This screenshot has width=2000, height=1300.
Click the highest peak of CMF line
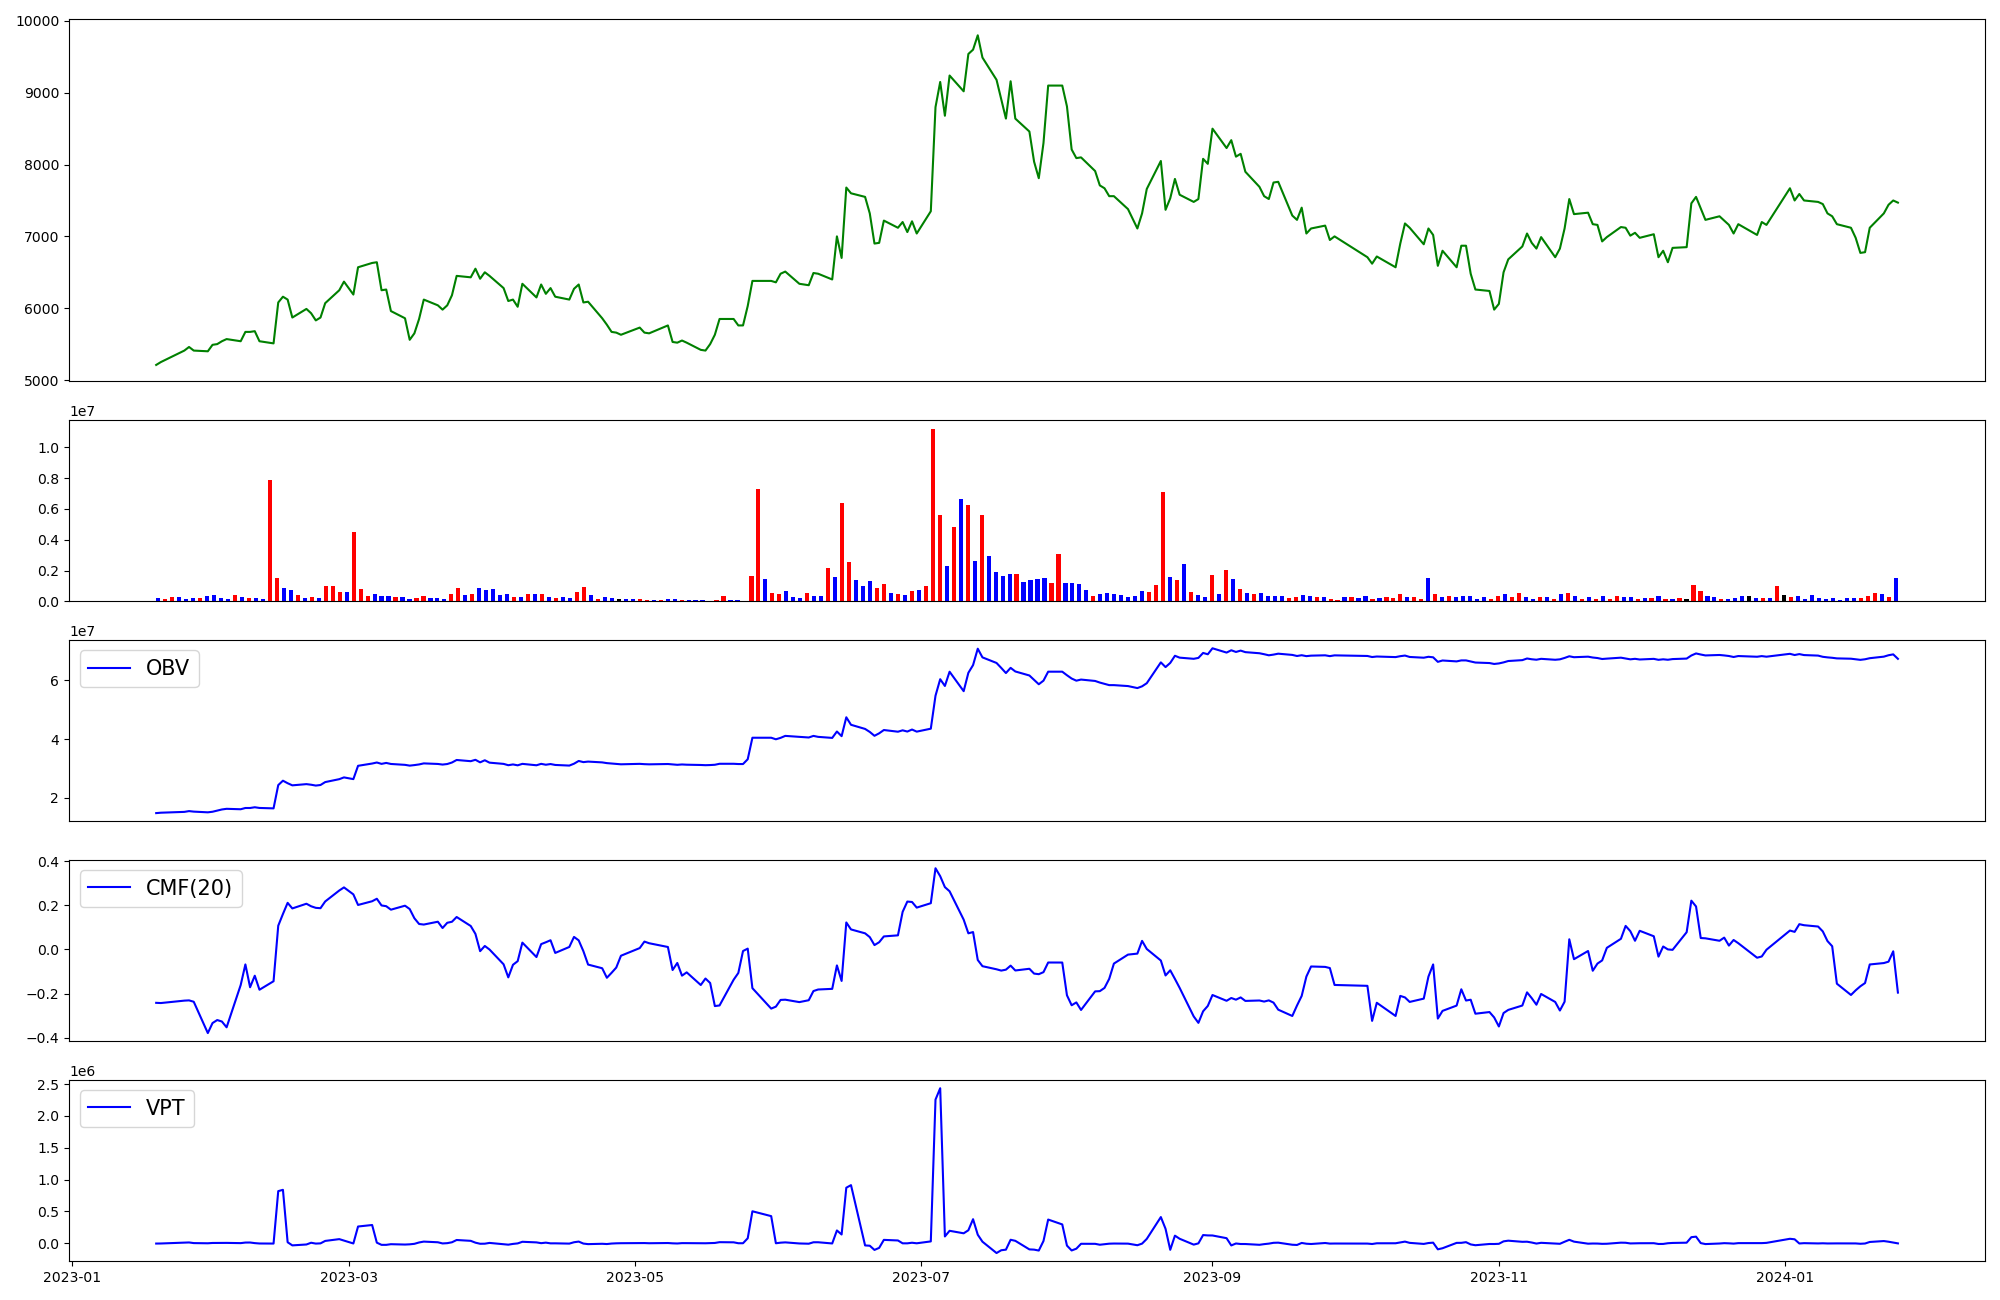(935, 869)
